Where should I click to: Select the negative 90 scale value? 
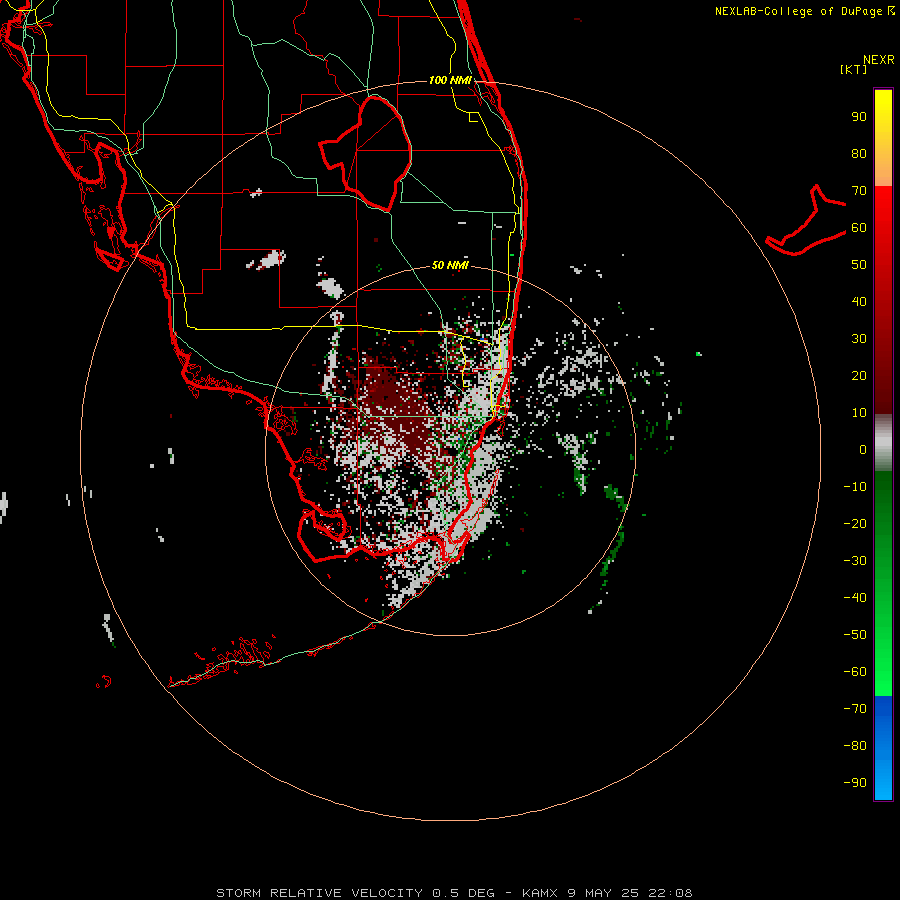[855, 782]
